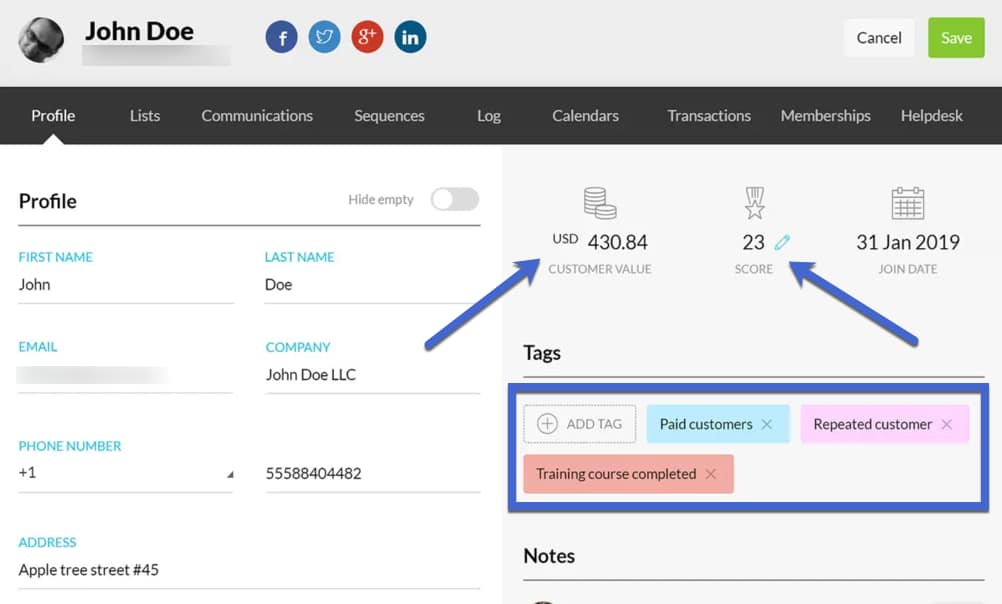Open the LinkedIn profile icon
Image resolution: width=1002 pixels, height=604 pixels.
point(410,36)
